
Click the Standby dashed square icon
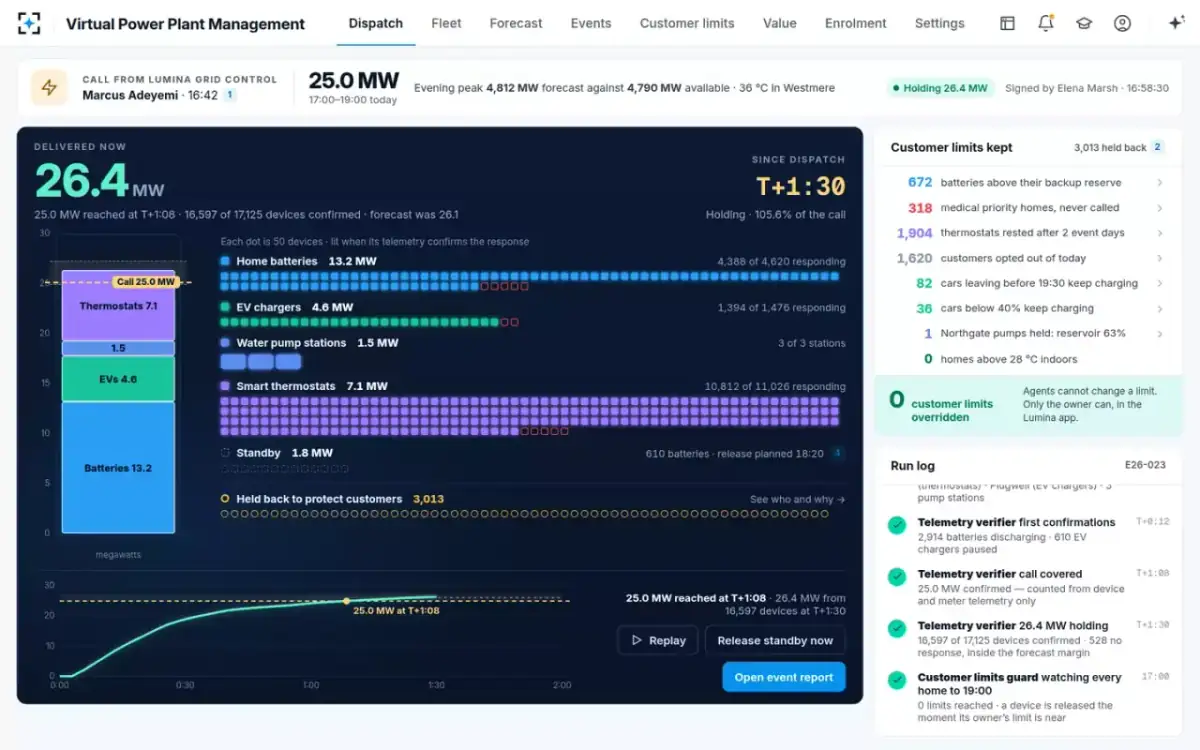coord(225,453)
